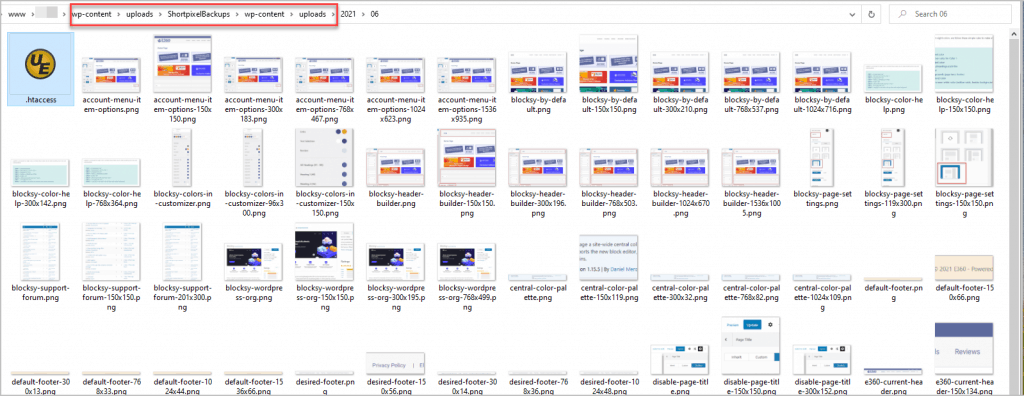
Task: Select blocksy-by-default-768x537.png file
Action: point(751,73)
